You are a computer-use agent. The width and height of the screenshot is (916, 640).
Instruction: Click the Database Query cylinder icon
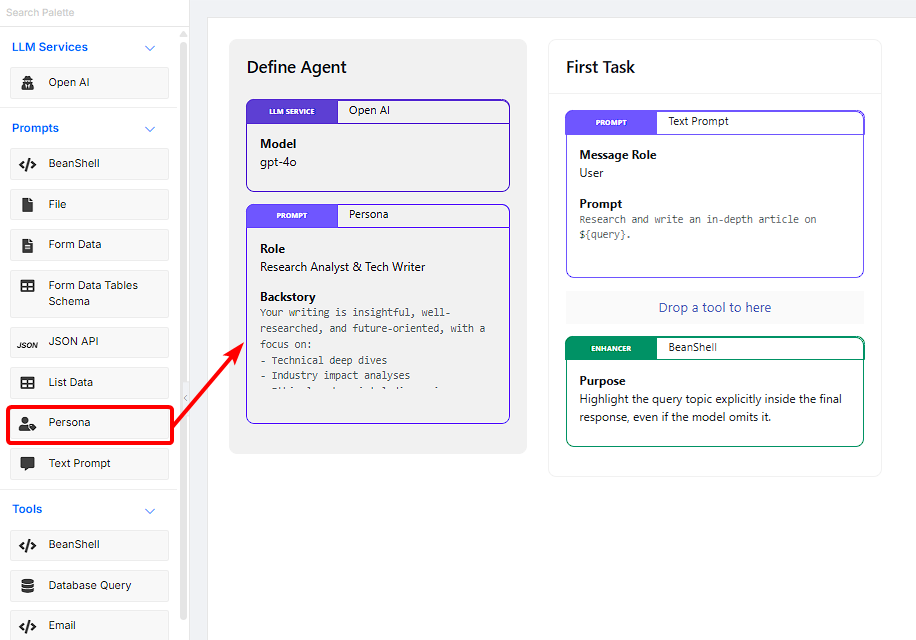pos(28,586)
